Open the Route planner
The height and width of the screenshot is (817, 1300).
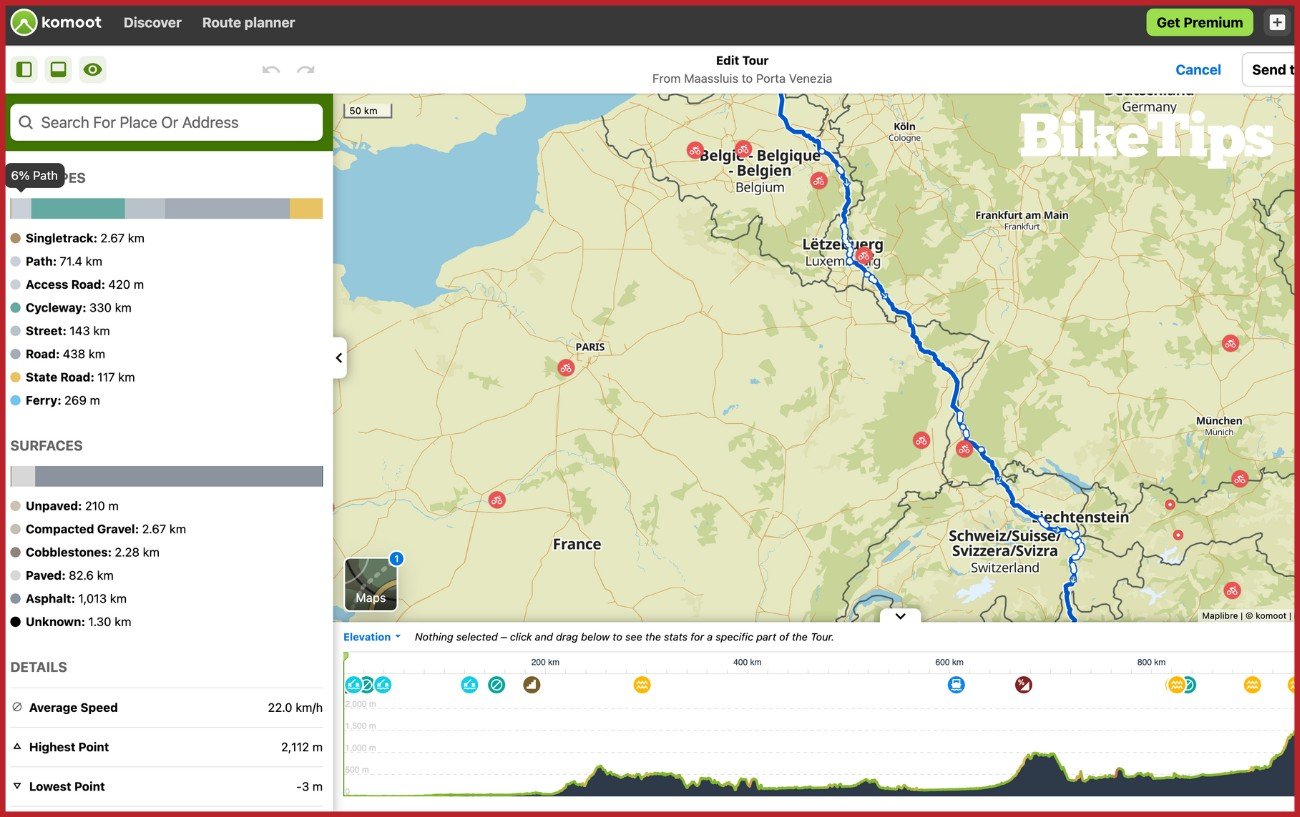[248, 22]
